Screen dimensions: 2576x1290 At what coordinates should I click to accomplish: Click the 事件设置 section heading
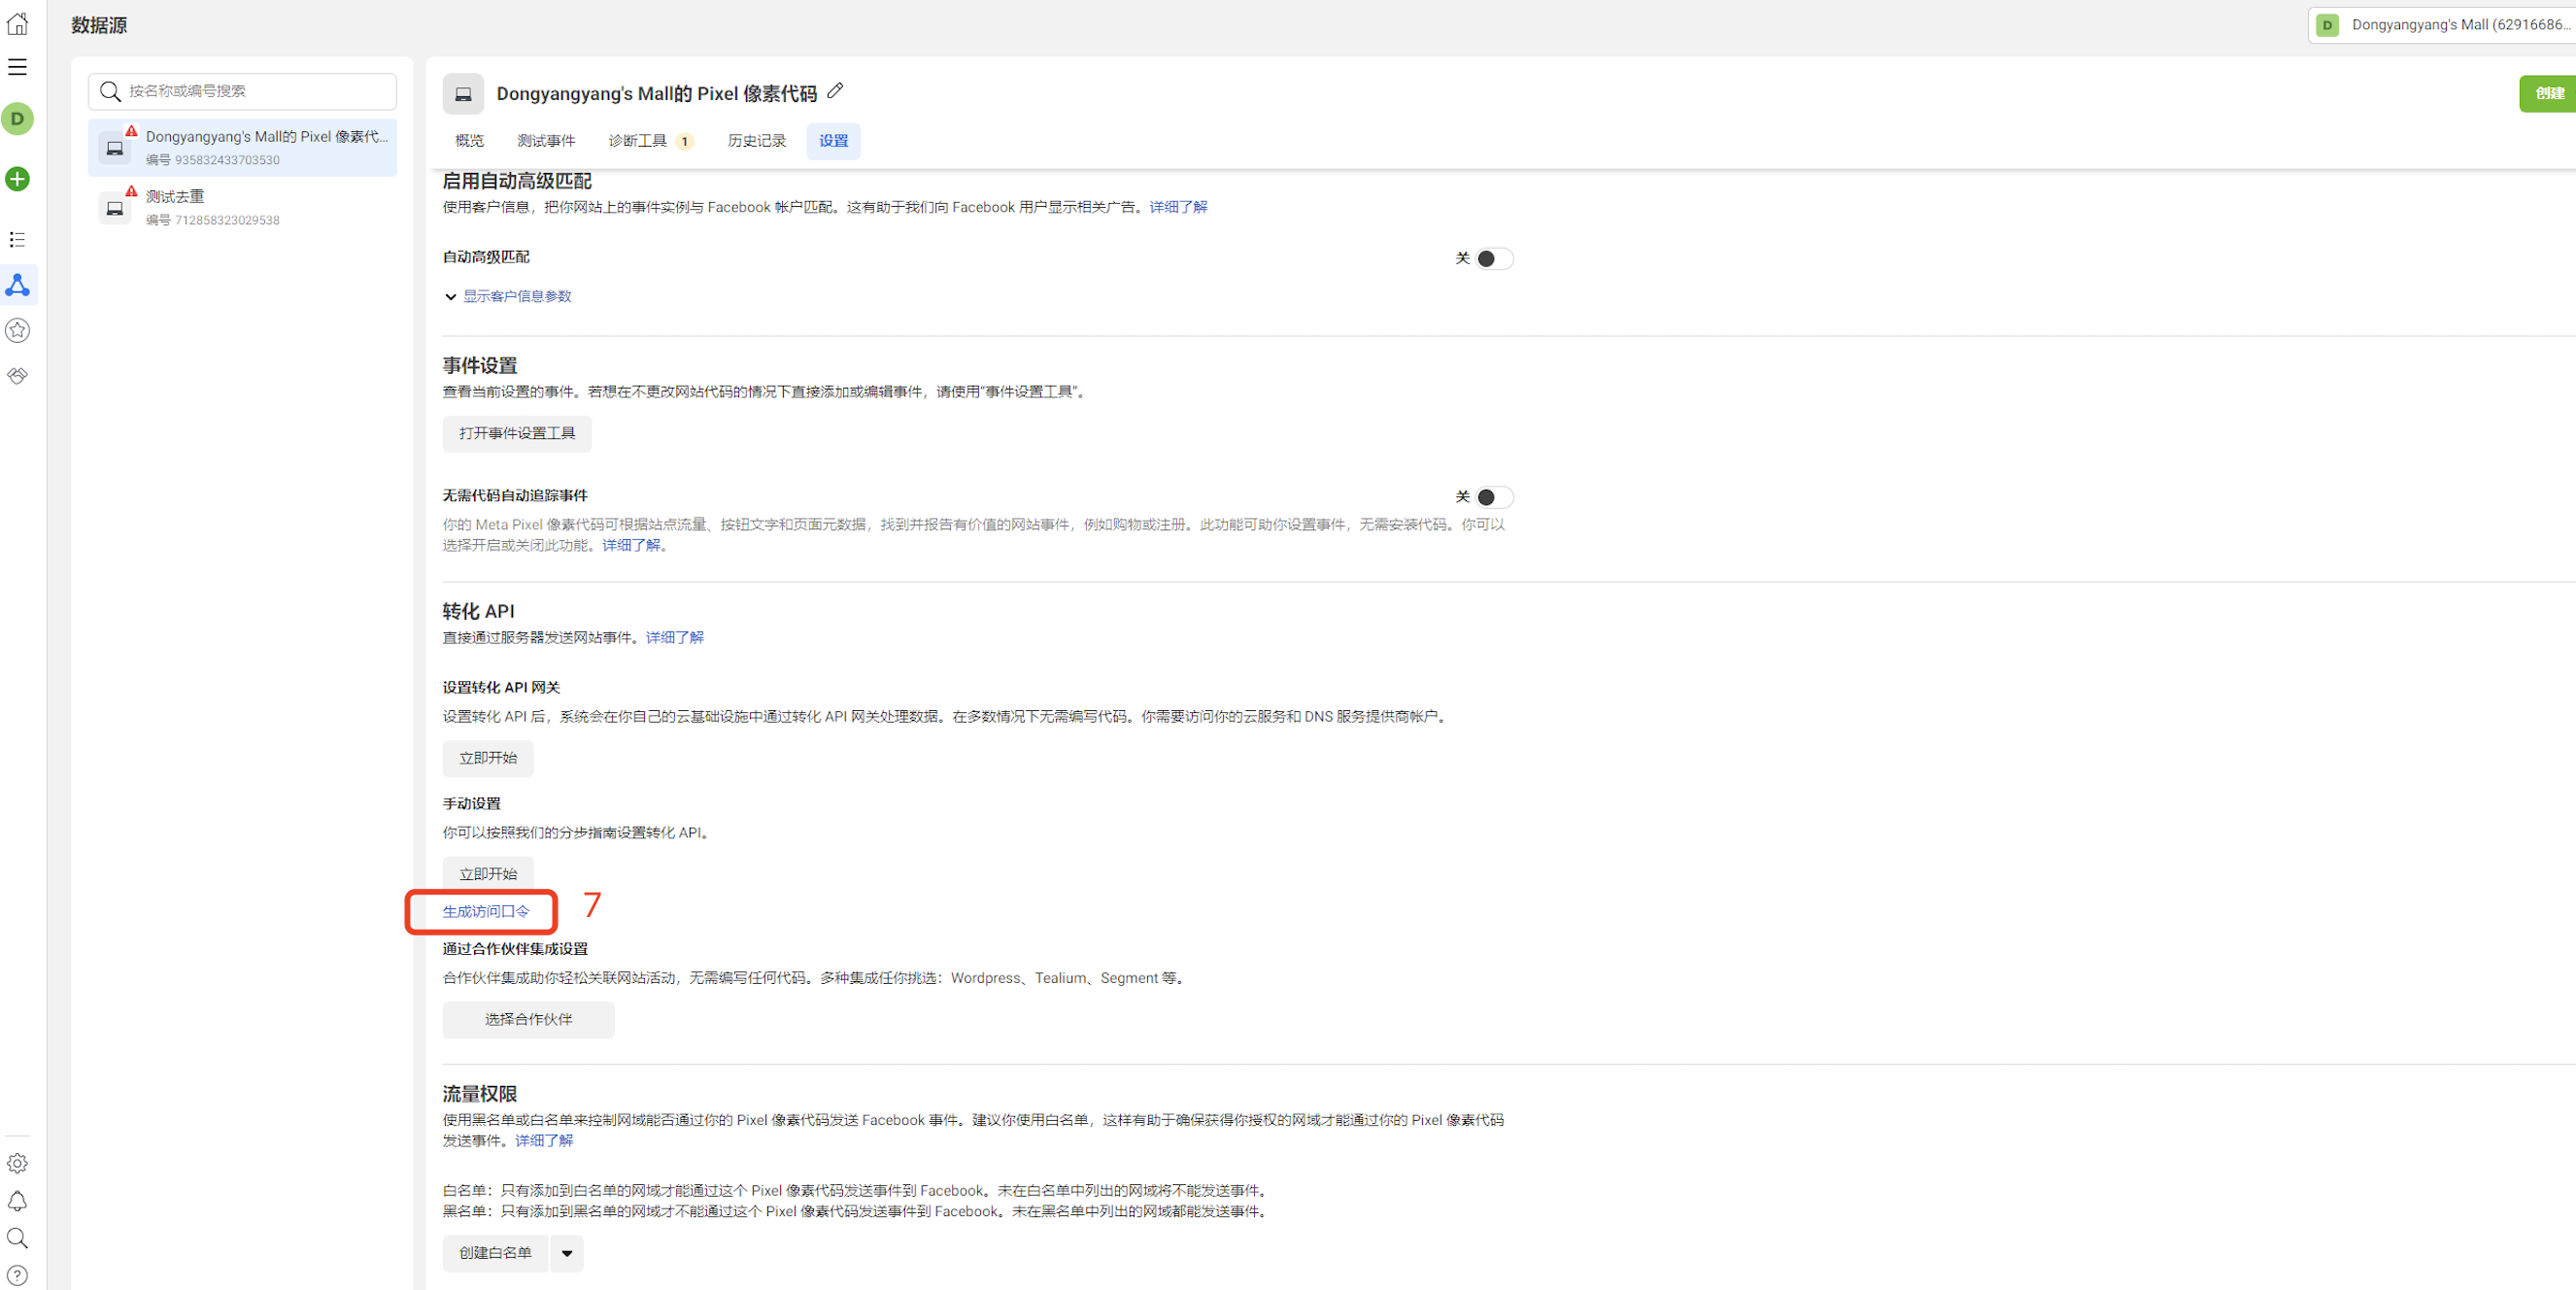pos(480,366)
